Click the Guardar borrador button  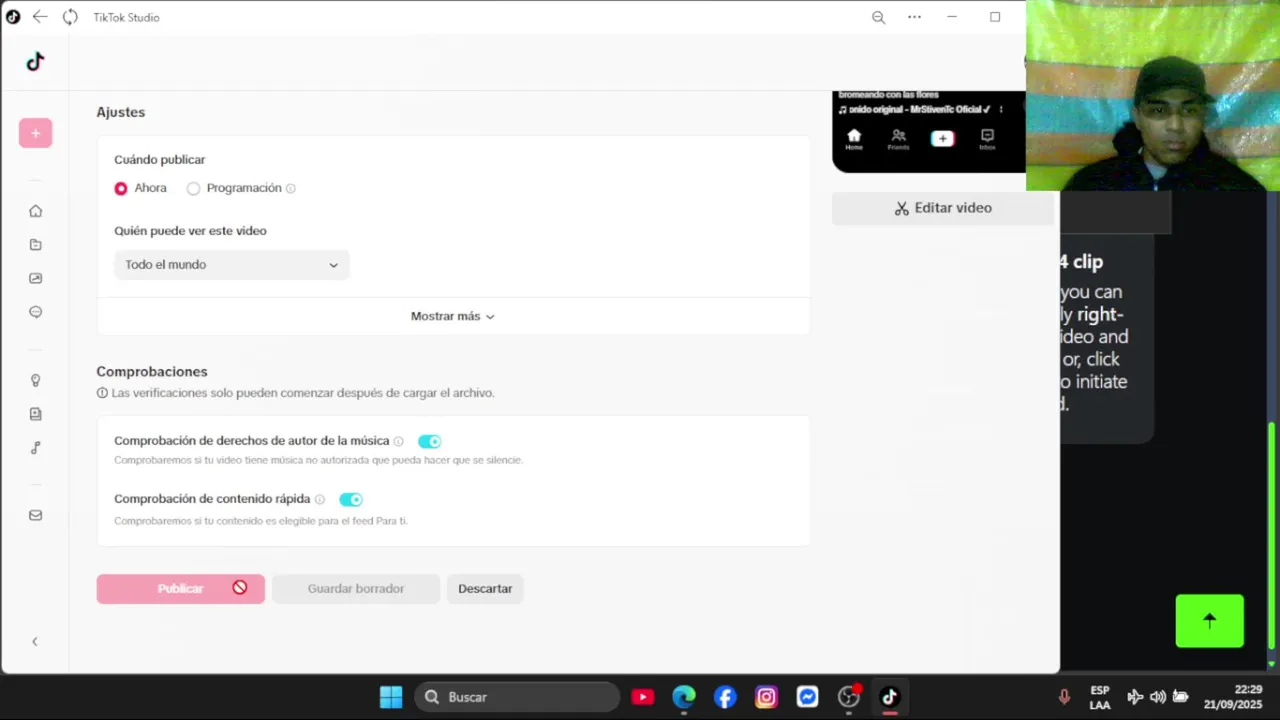click(356, 589)
